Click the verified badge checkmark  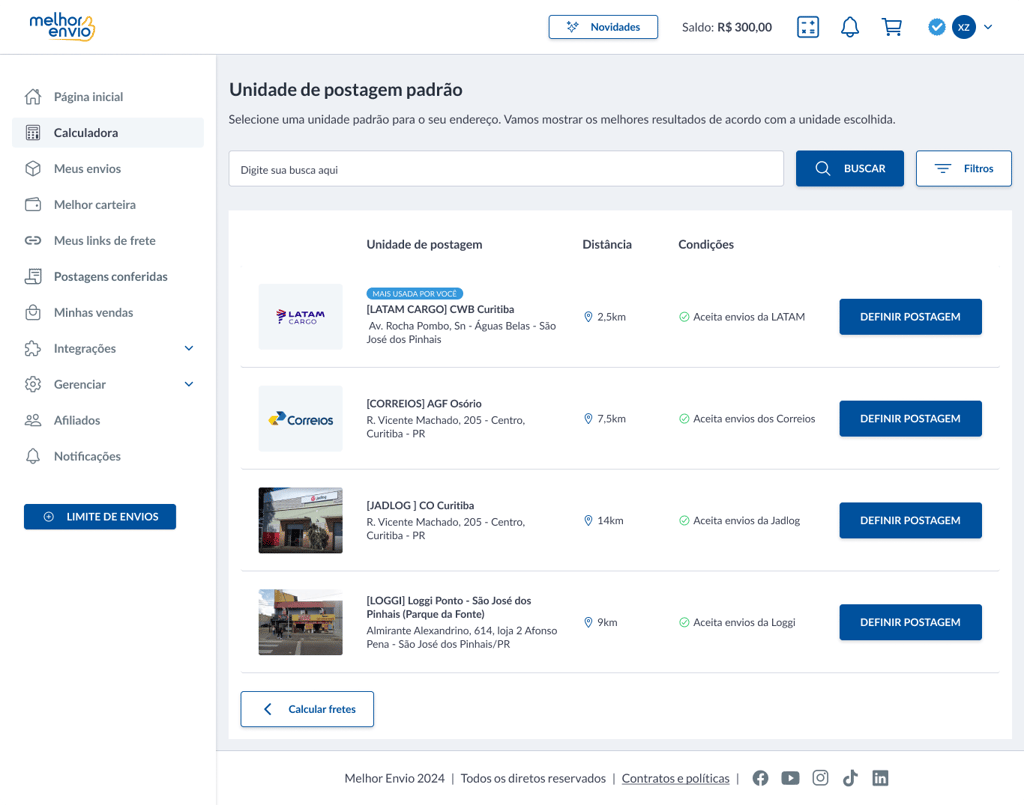tap(936, 27)
